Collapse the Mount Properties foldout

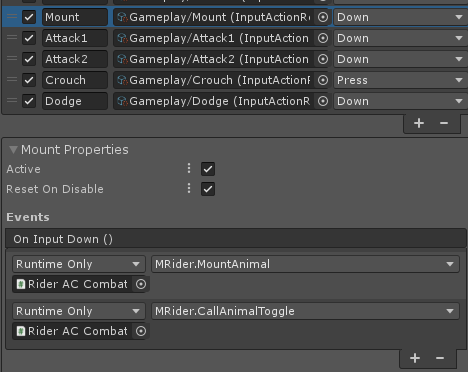coord(13,150)
